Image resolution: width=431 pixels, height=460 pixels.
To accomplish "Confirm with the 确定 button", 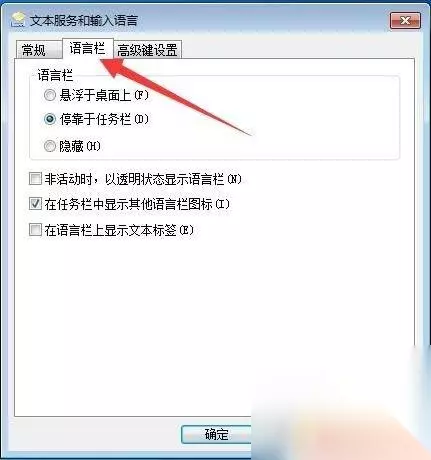I will point(216,434).
